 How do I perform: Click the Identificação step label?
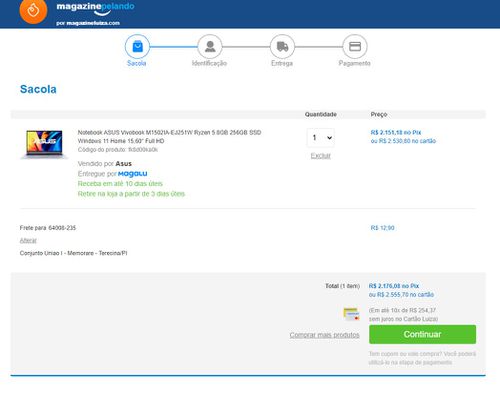(x=209, y=63)
